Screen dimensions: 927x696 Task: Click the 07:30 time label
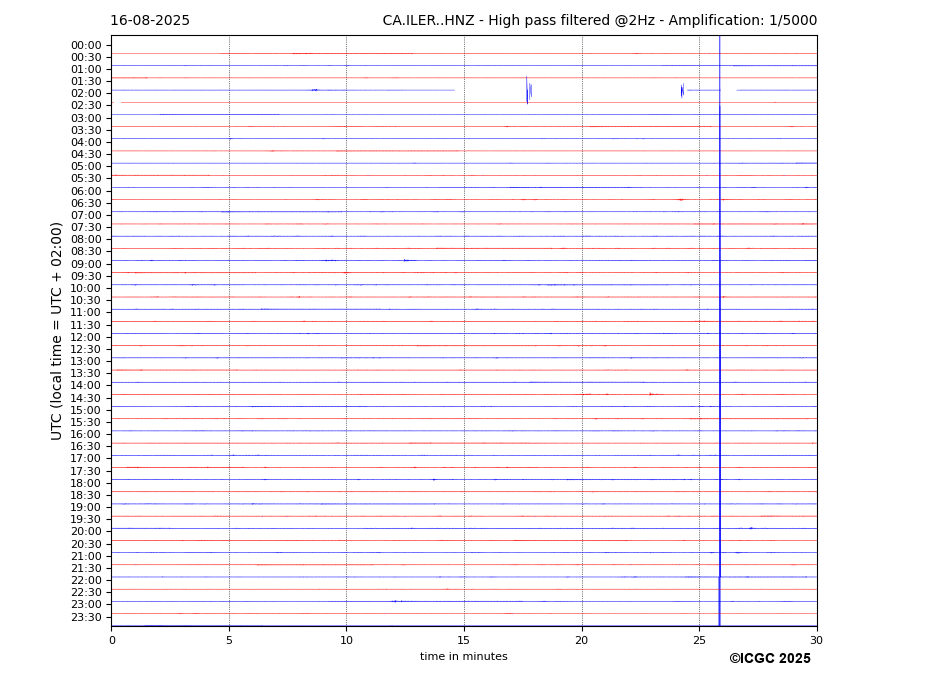coord(86,228)
